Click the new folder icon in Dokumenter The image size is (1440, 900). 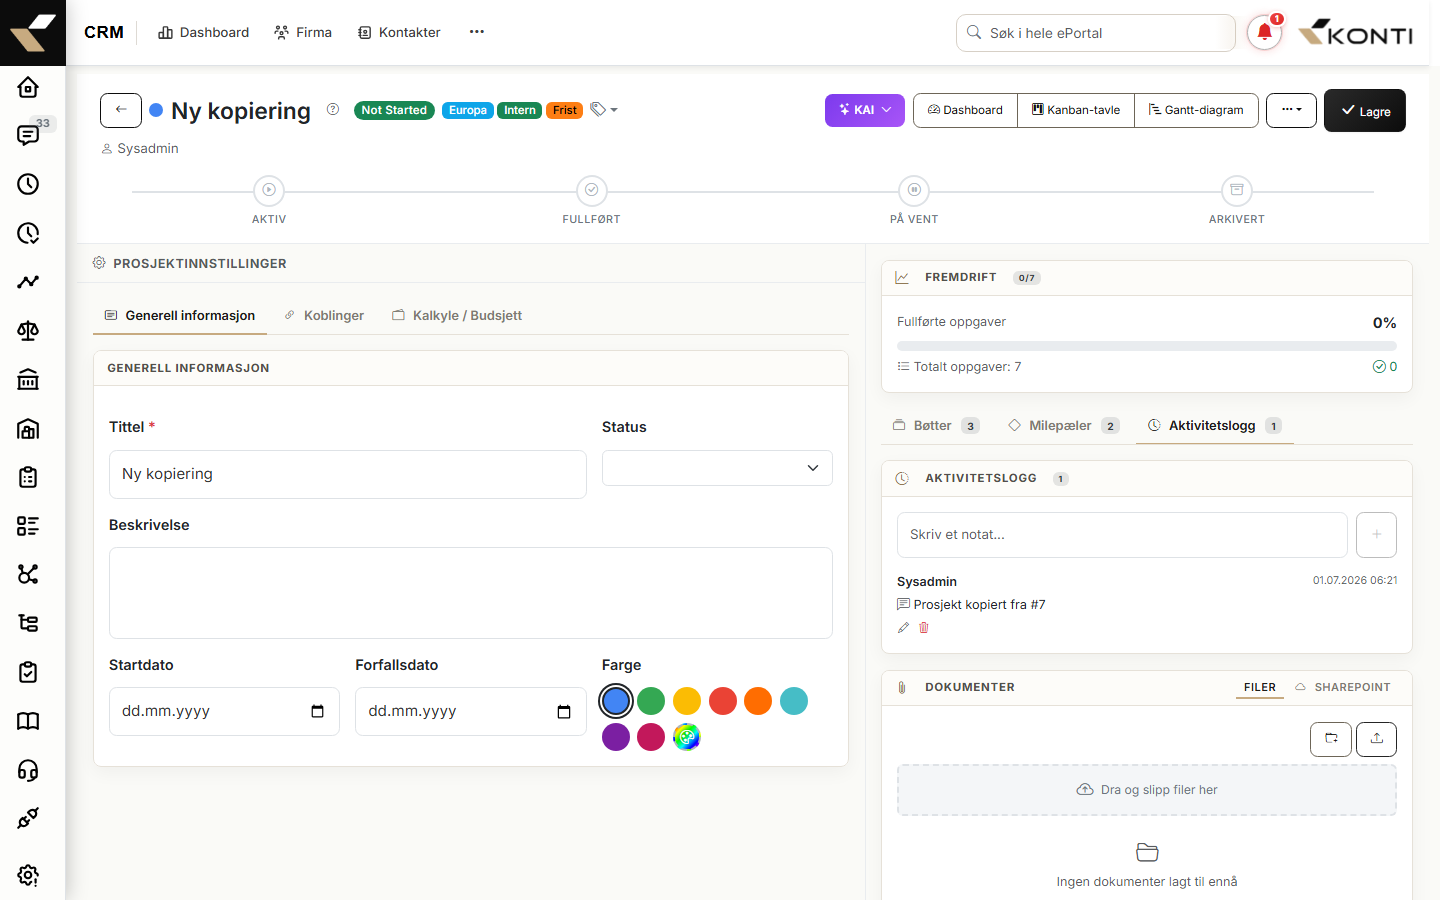[x=1331, y=739]
